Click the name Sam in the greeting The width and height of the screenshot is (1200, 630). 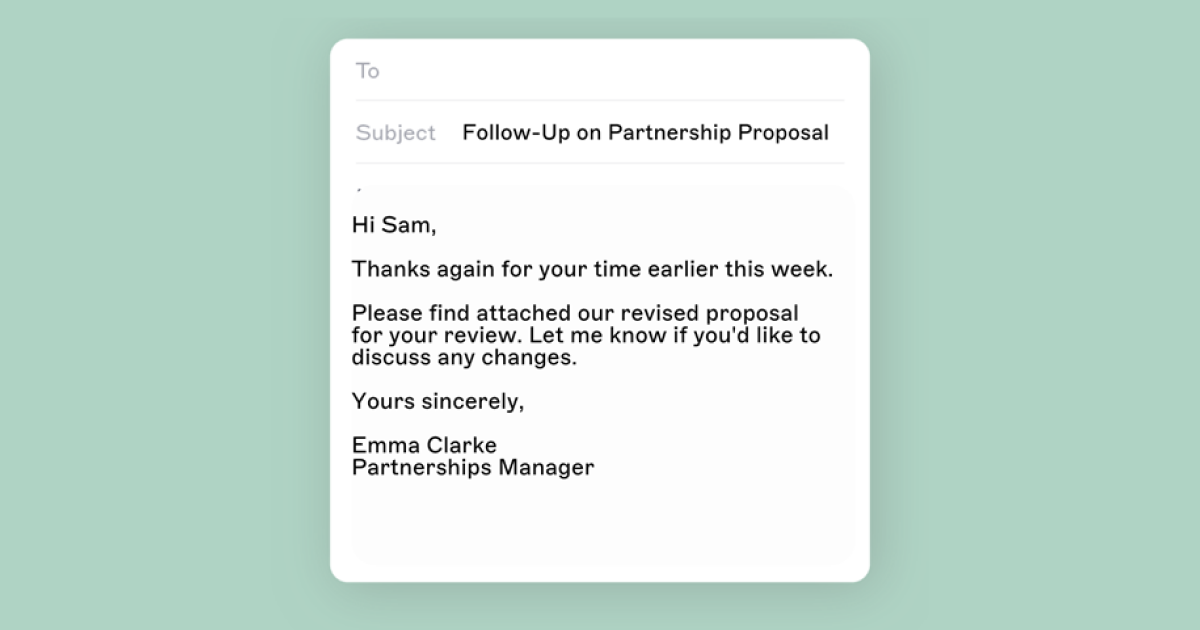coord(407,225)
